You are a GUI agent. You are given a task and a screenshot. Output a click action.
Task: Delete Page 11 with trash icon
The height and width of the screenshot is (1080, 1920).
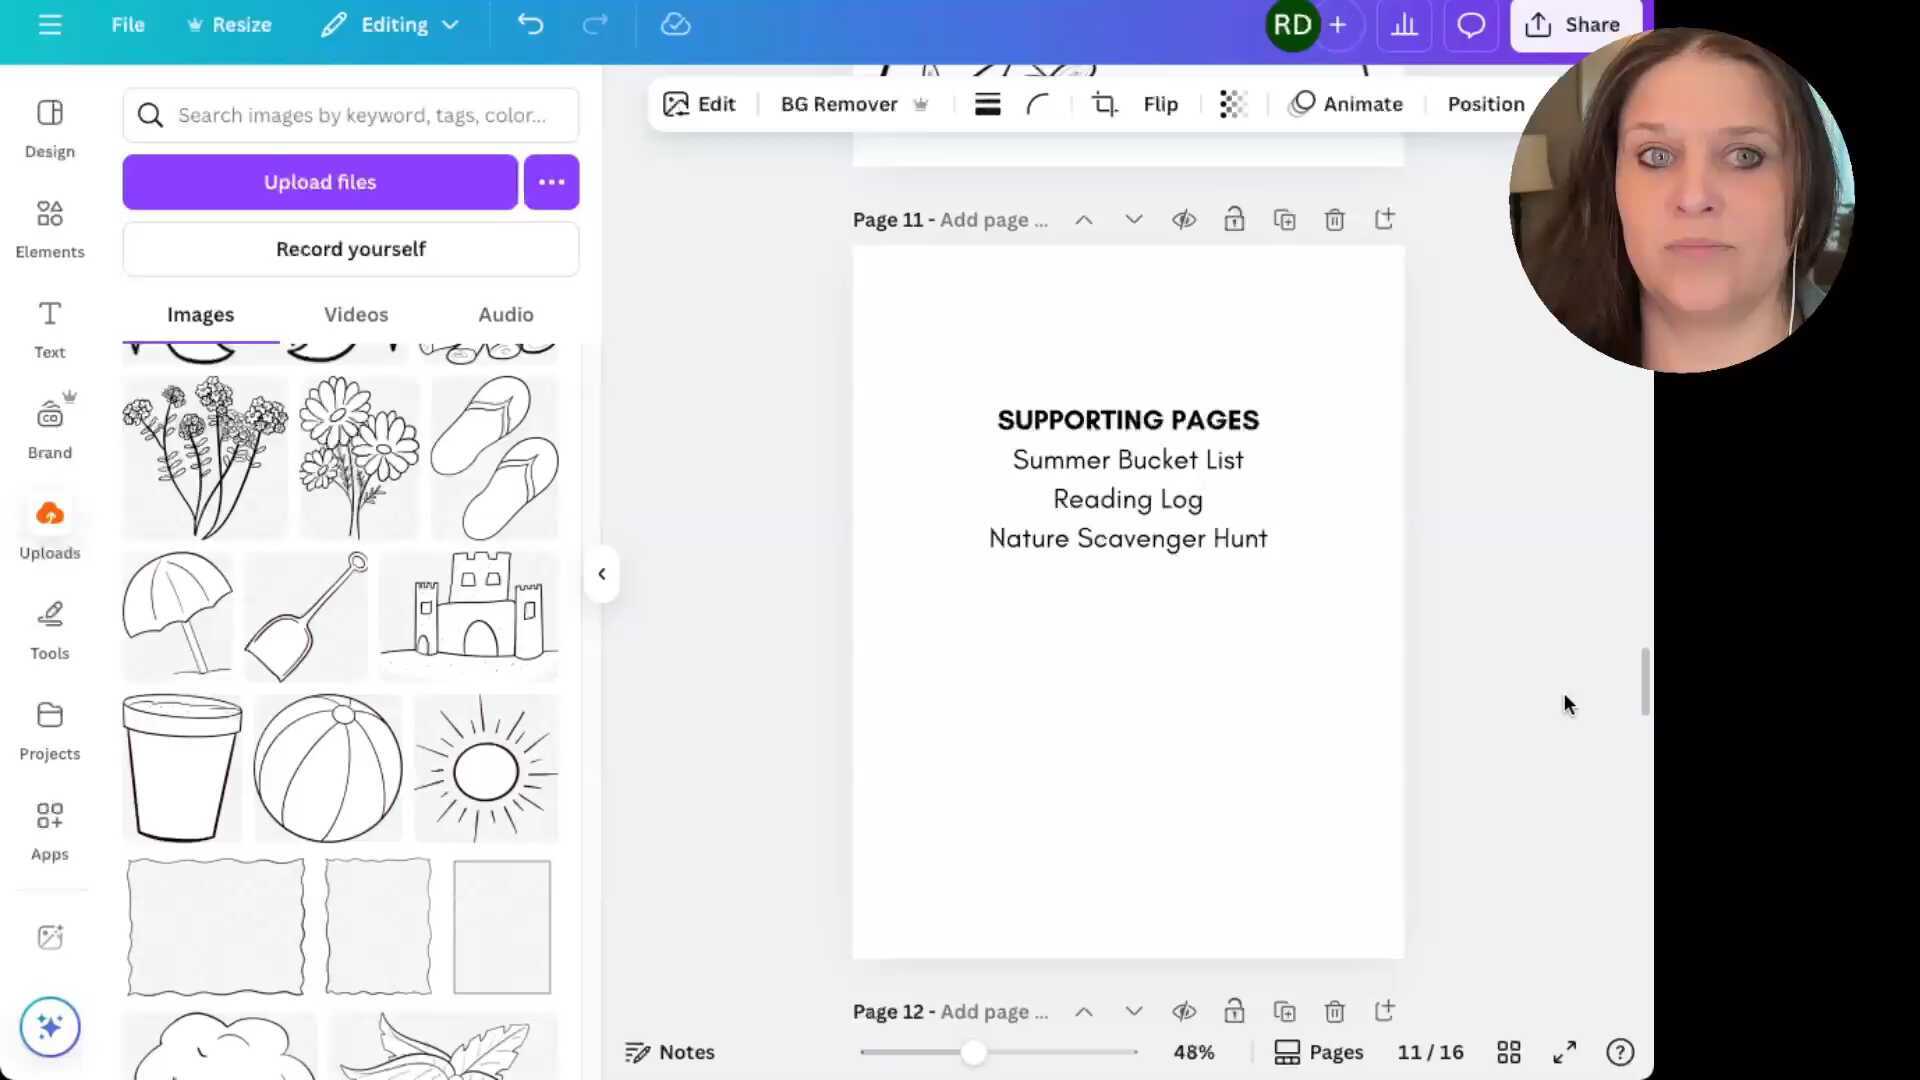click(x=1334, y=220)
